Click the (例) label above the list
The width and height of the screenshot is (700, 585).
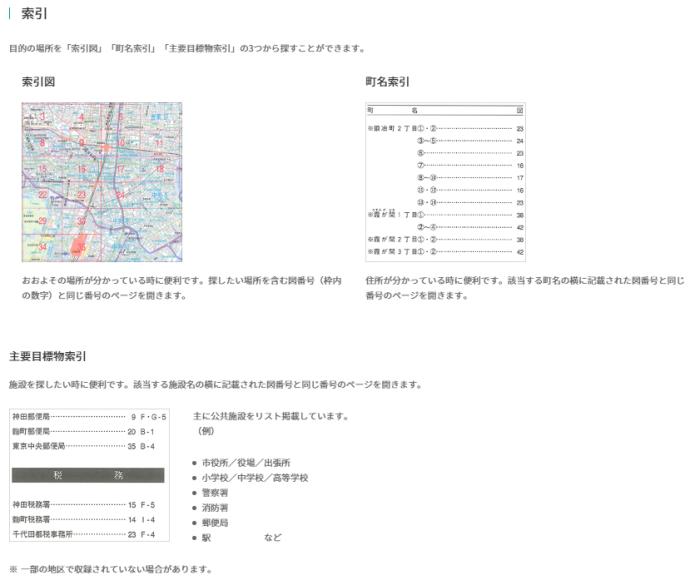coord(205,431)
